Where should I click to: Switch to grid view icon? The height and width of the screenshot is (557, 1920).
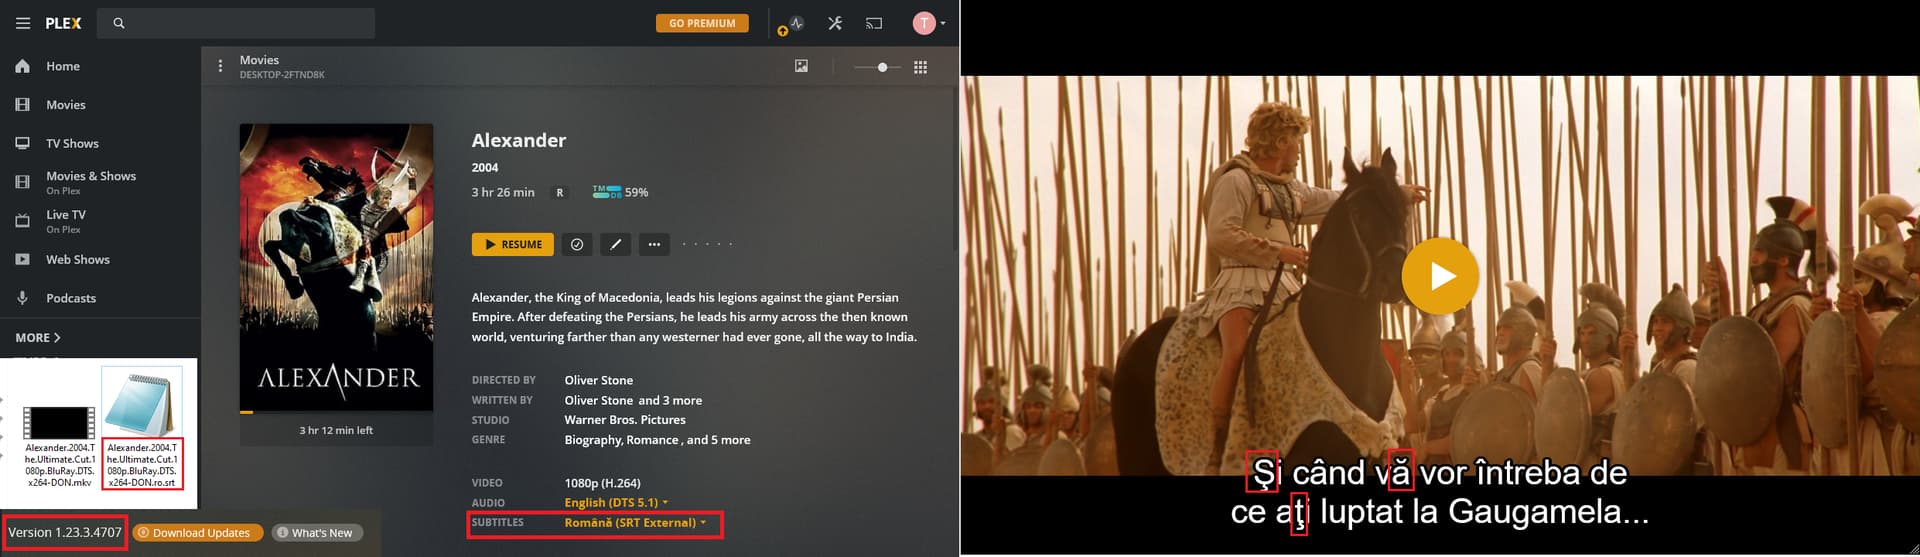click(920, 67)
